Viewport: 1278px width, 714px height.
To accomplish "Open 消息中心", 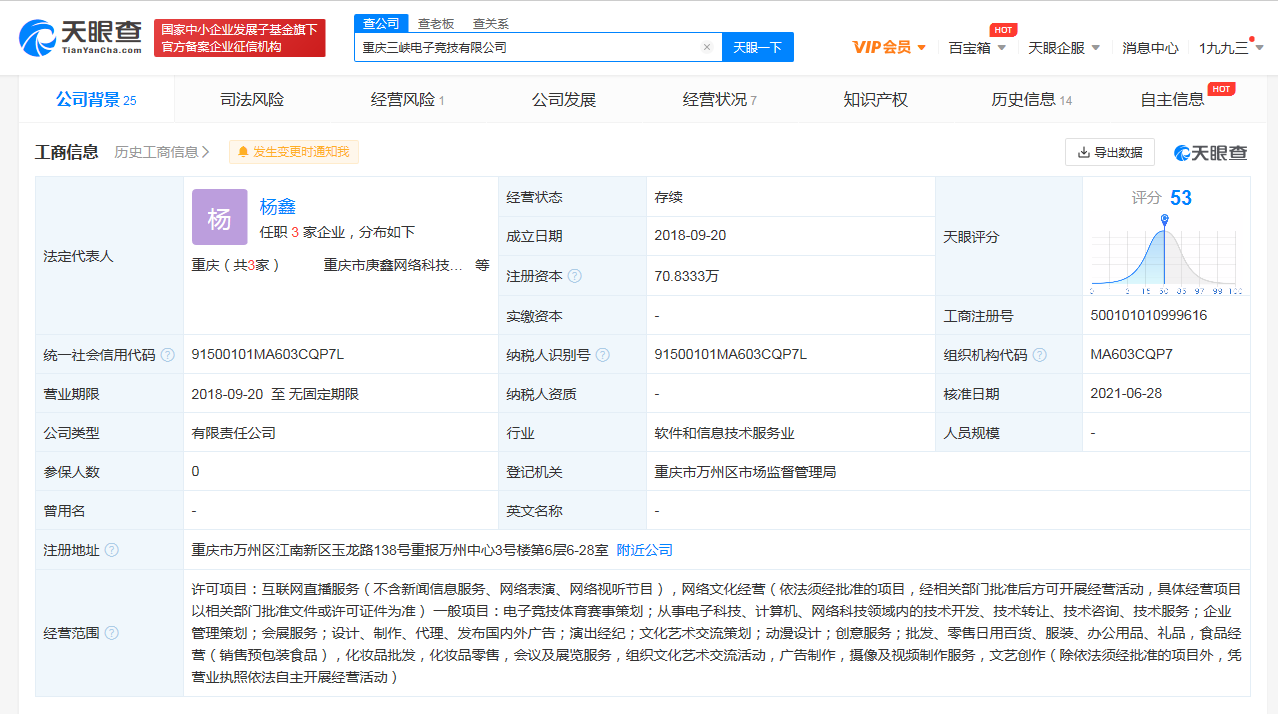I will click(x=1150, y=47).
